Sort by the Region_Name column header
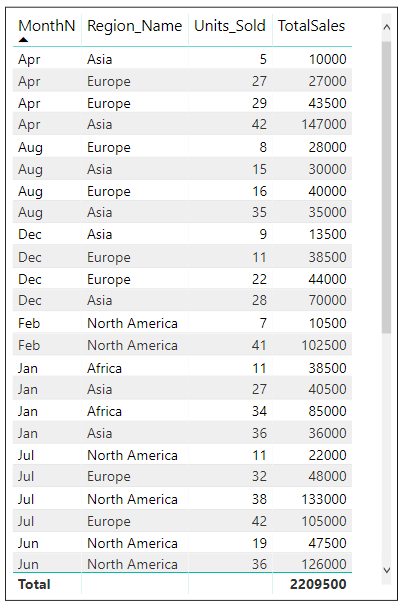The image size is (403, 607). pos(134,26)
